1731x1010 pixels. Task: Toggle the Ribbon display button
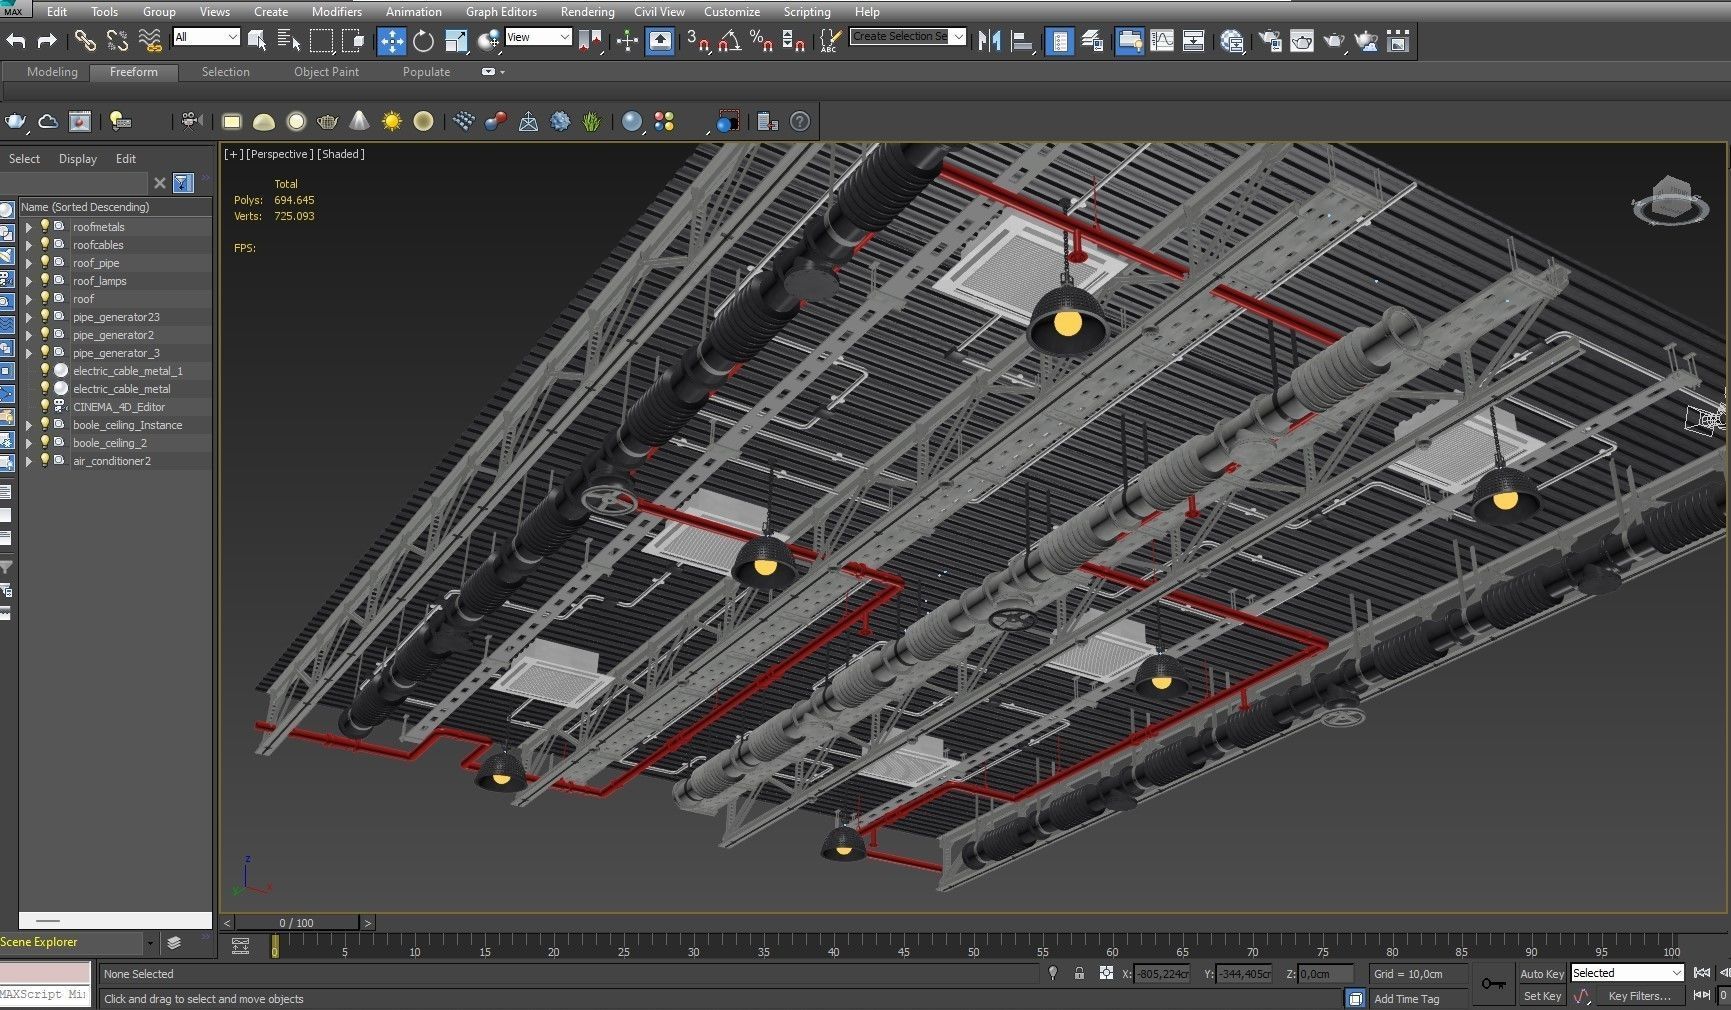(1130, 41)
